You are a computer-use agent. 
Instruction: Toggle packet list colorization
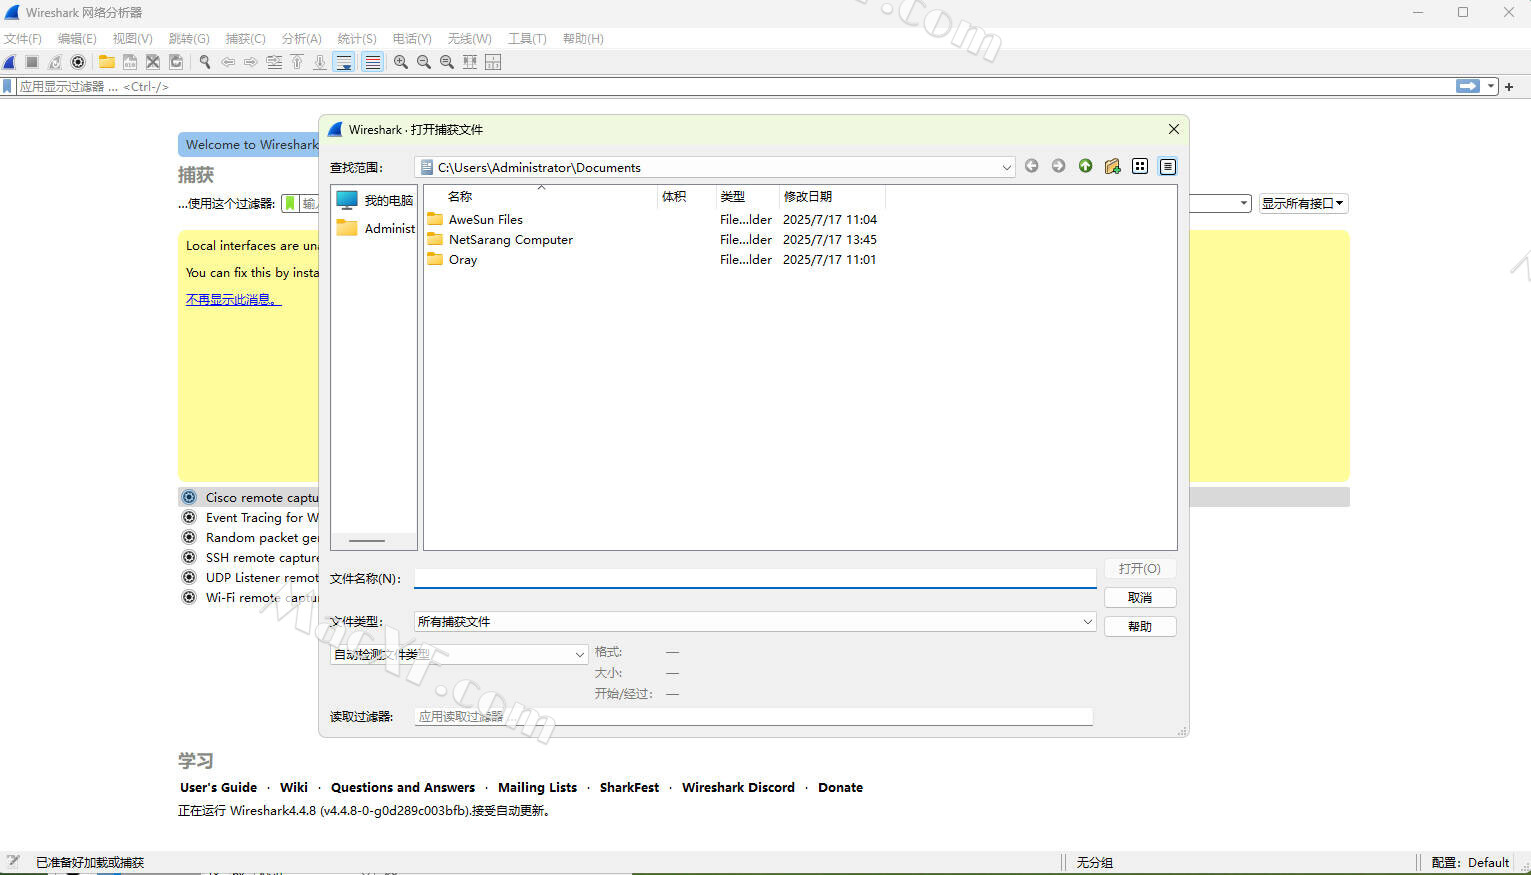tap(372, 62)
